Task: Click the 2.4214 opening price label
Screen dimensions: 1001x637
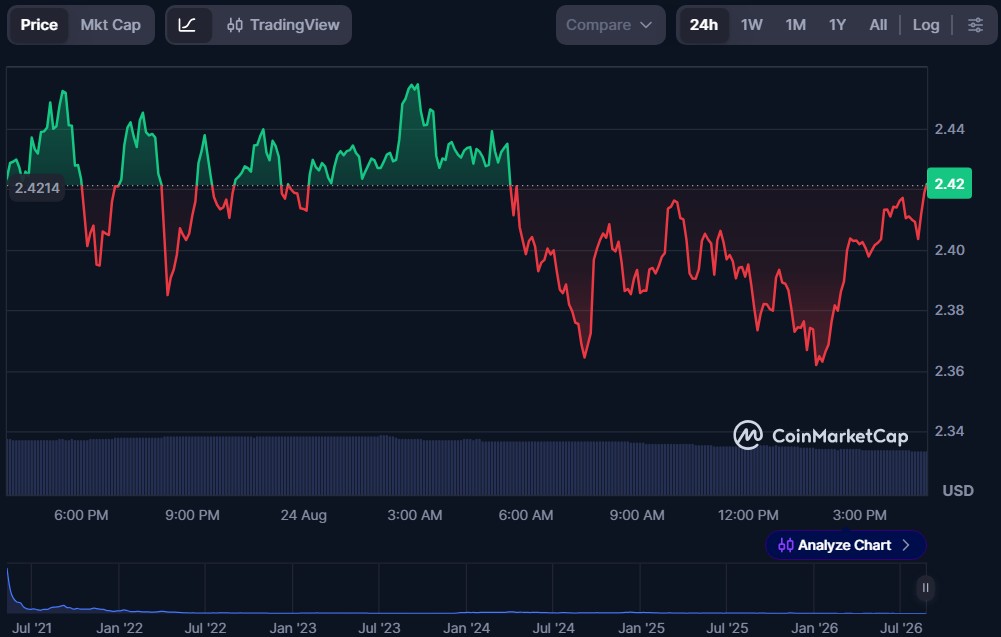Action: [37, 188]
